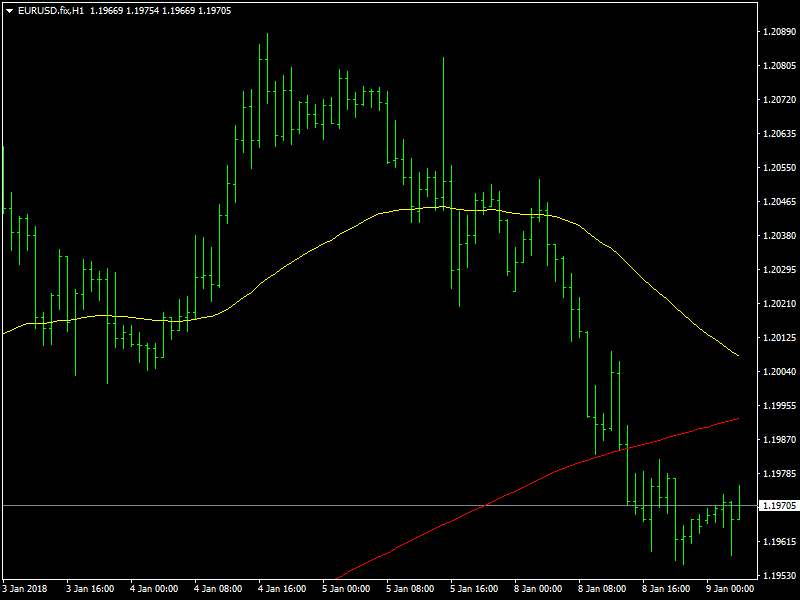Select the EURUSD.fix,H1 chart title text
800x600 pixels.
point(51,11)
